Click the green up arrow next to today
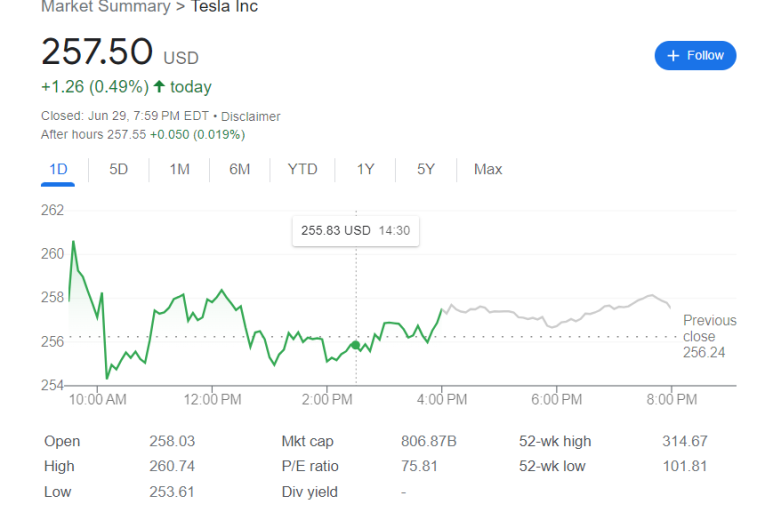The image size is (773, 520). (x=159, y=87)
